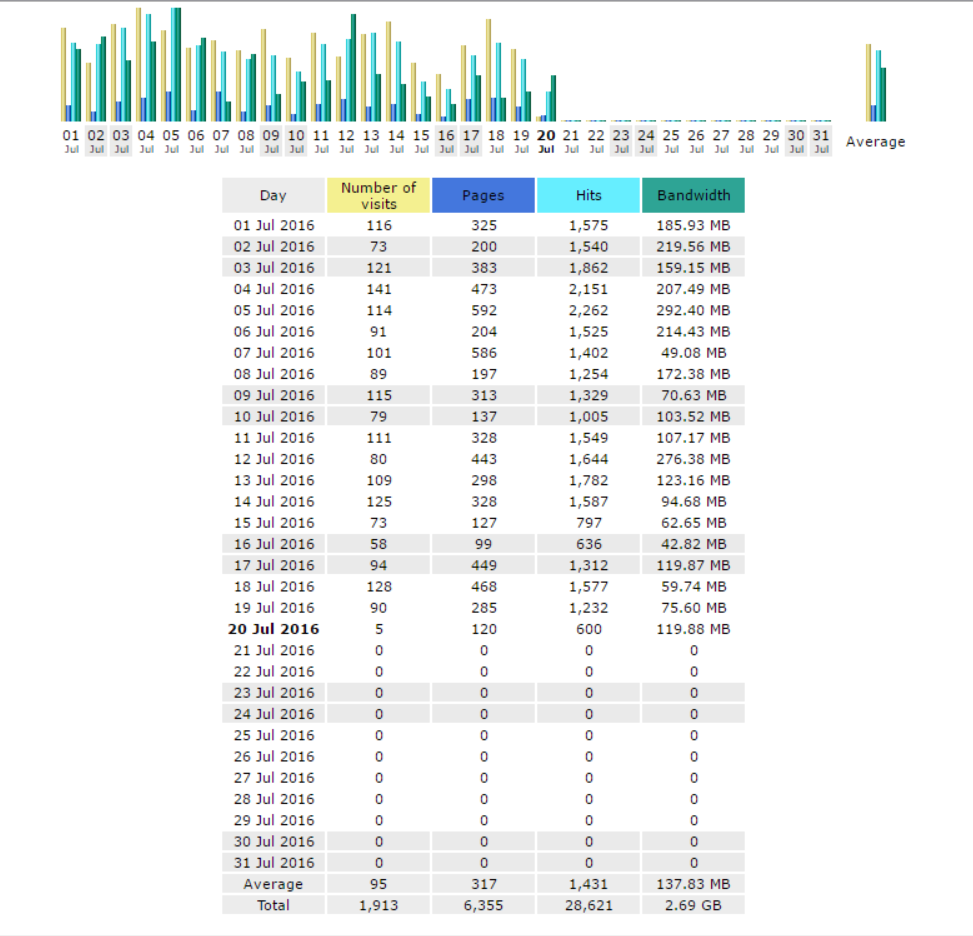Click the '04 Jul 2016' row date
973x936 pixels.
click(x=274, y=289)
